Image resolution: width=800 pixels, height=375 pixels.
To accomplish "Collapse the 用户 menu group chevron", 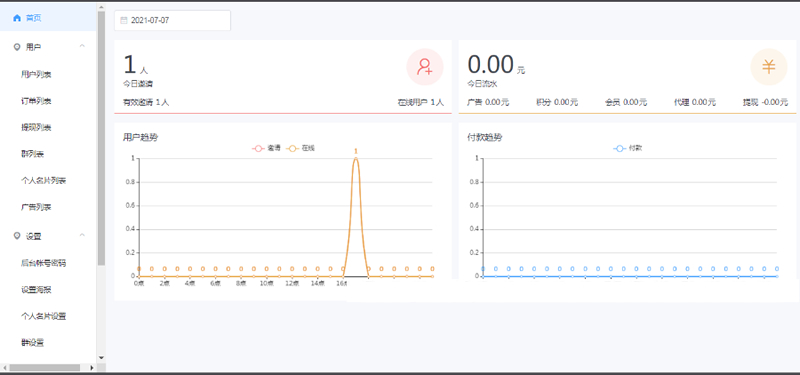I will pyautogui.click(x=82, y=46).
